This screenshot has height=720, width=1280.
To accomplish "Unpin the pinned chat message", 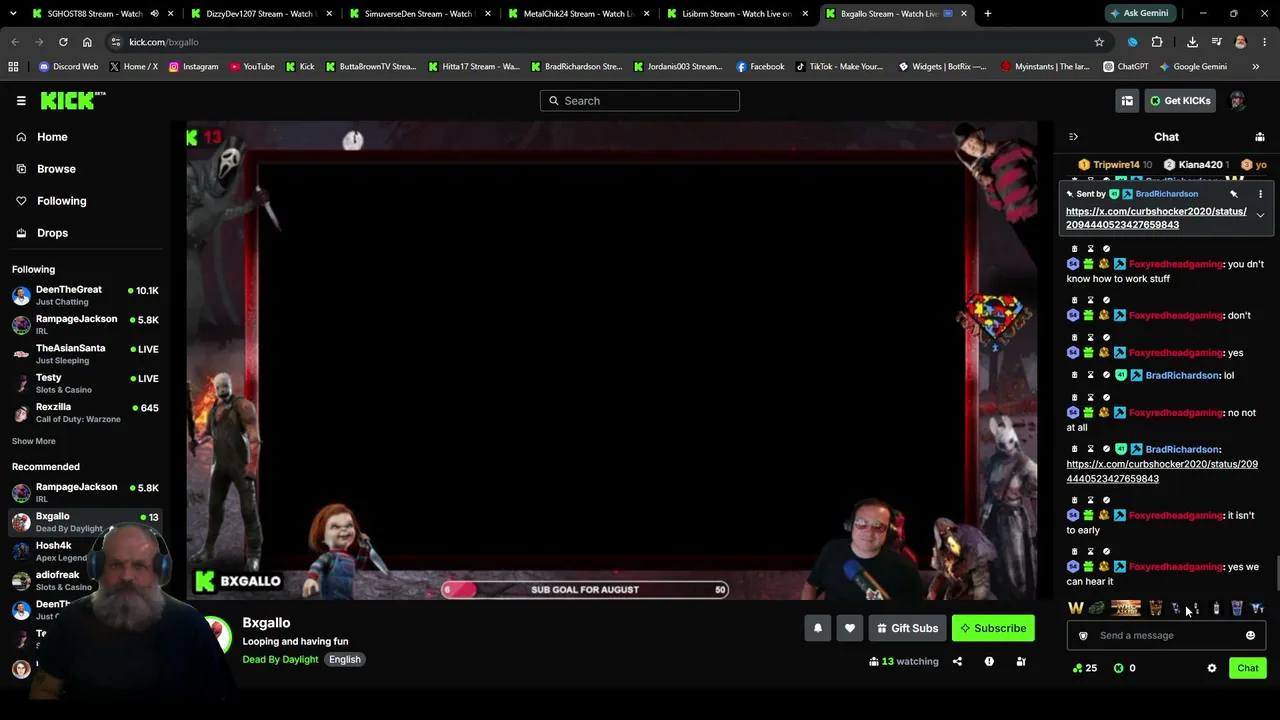I will [x=1234, y=194].
